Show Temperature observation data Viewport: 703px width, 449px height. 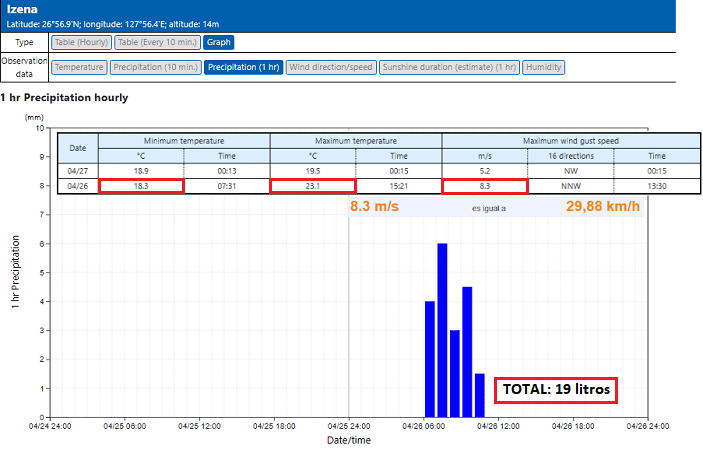(79, 67)
